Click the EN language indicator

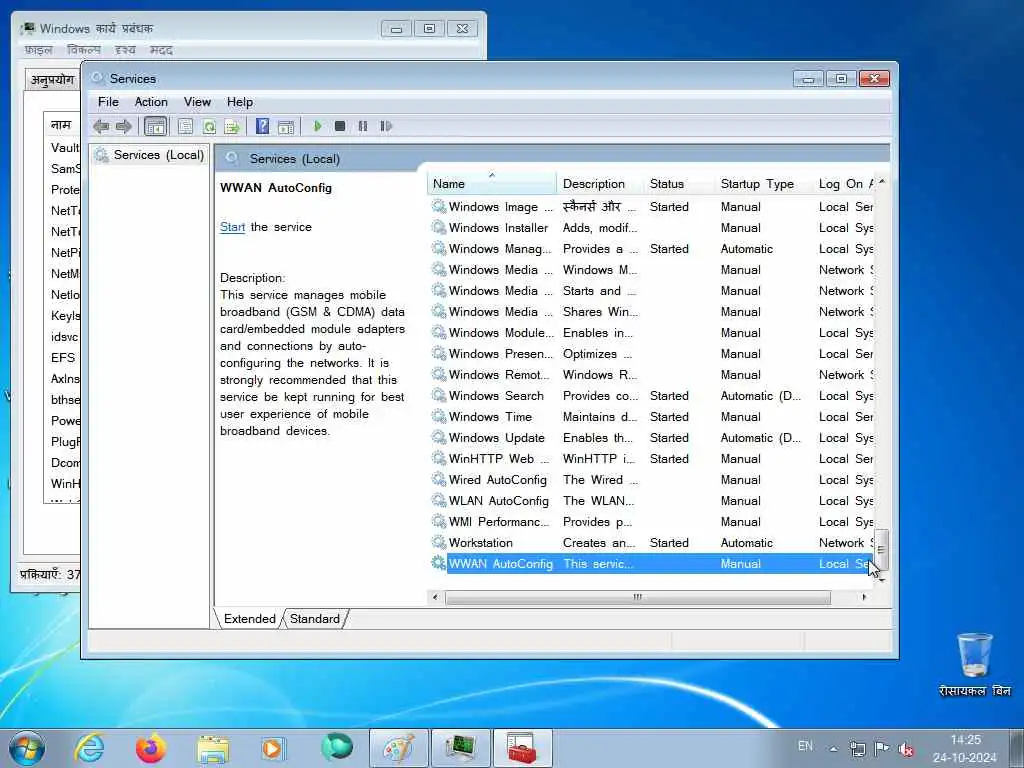(x=805, y=746)
